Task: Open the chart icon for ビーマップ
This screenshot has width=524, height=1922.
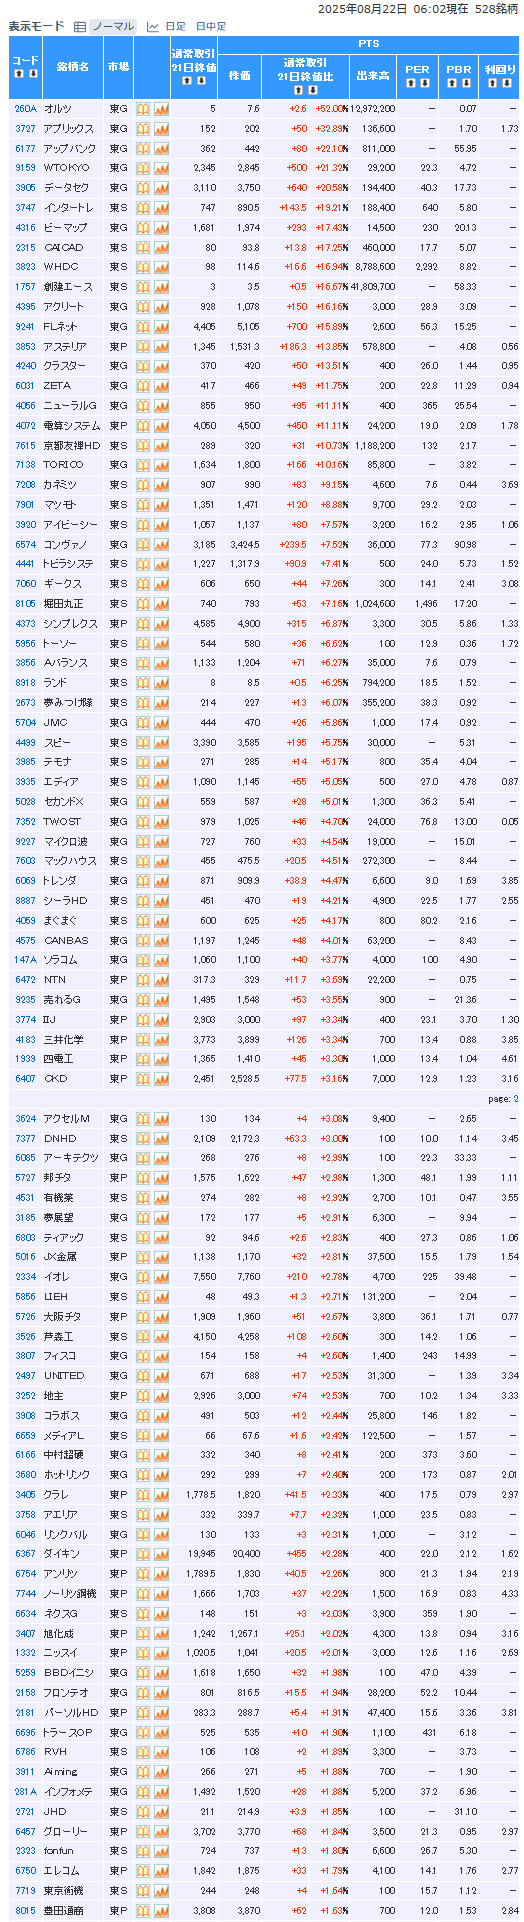Action: tap(161, 228)
